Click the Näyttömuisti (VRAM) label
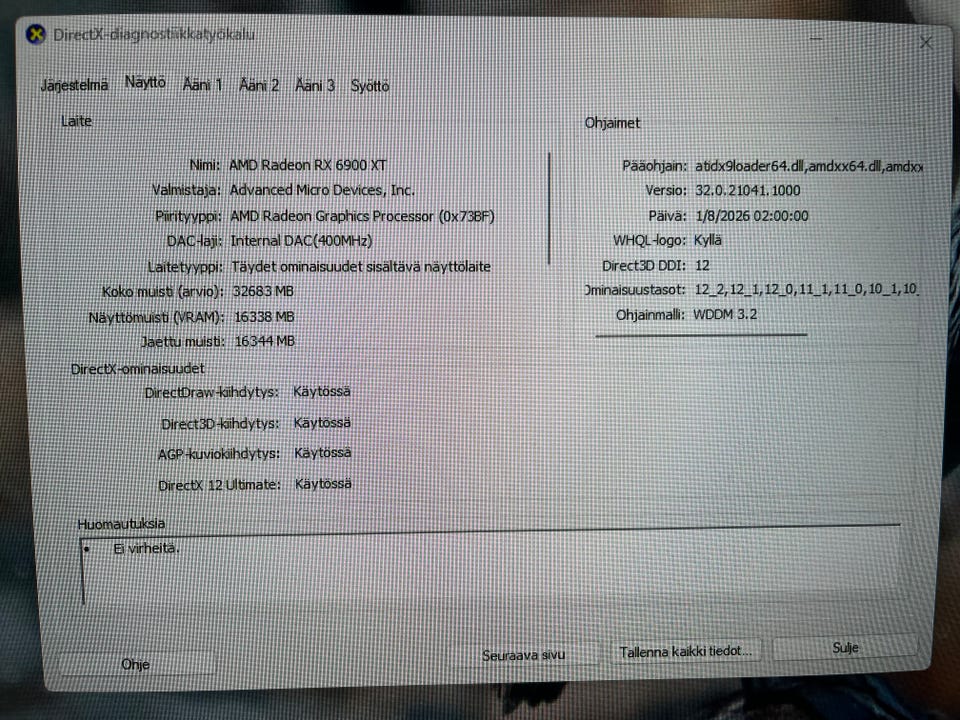960x720 pixels. click(x=156, y=318)
